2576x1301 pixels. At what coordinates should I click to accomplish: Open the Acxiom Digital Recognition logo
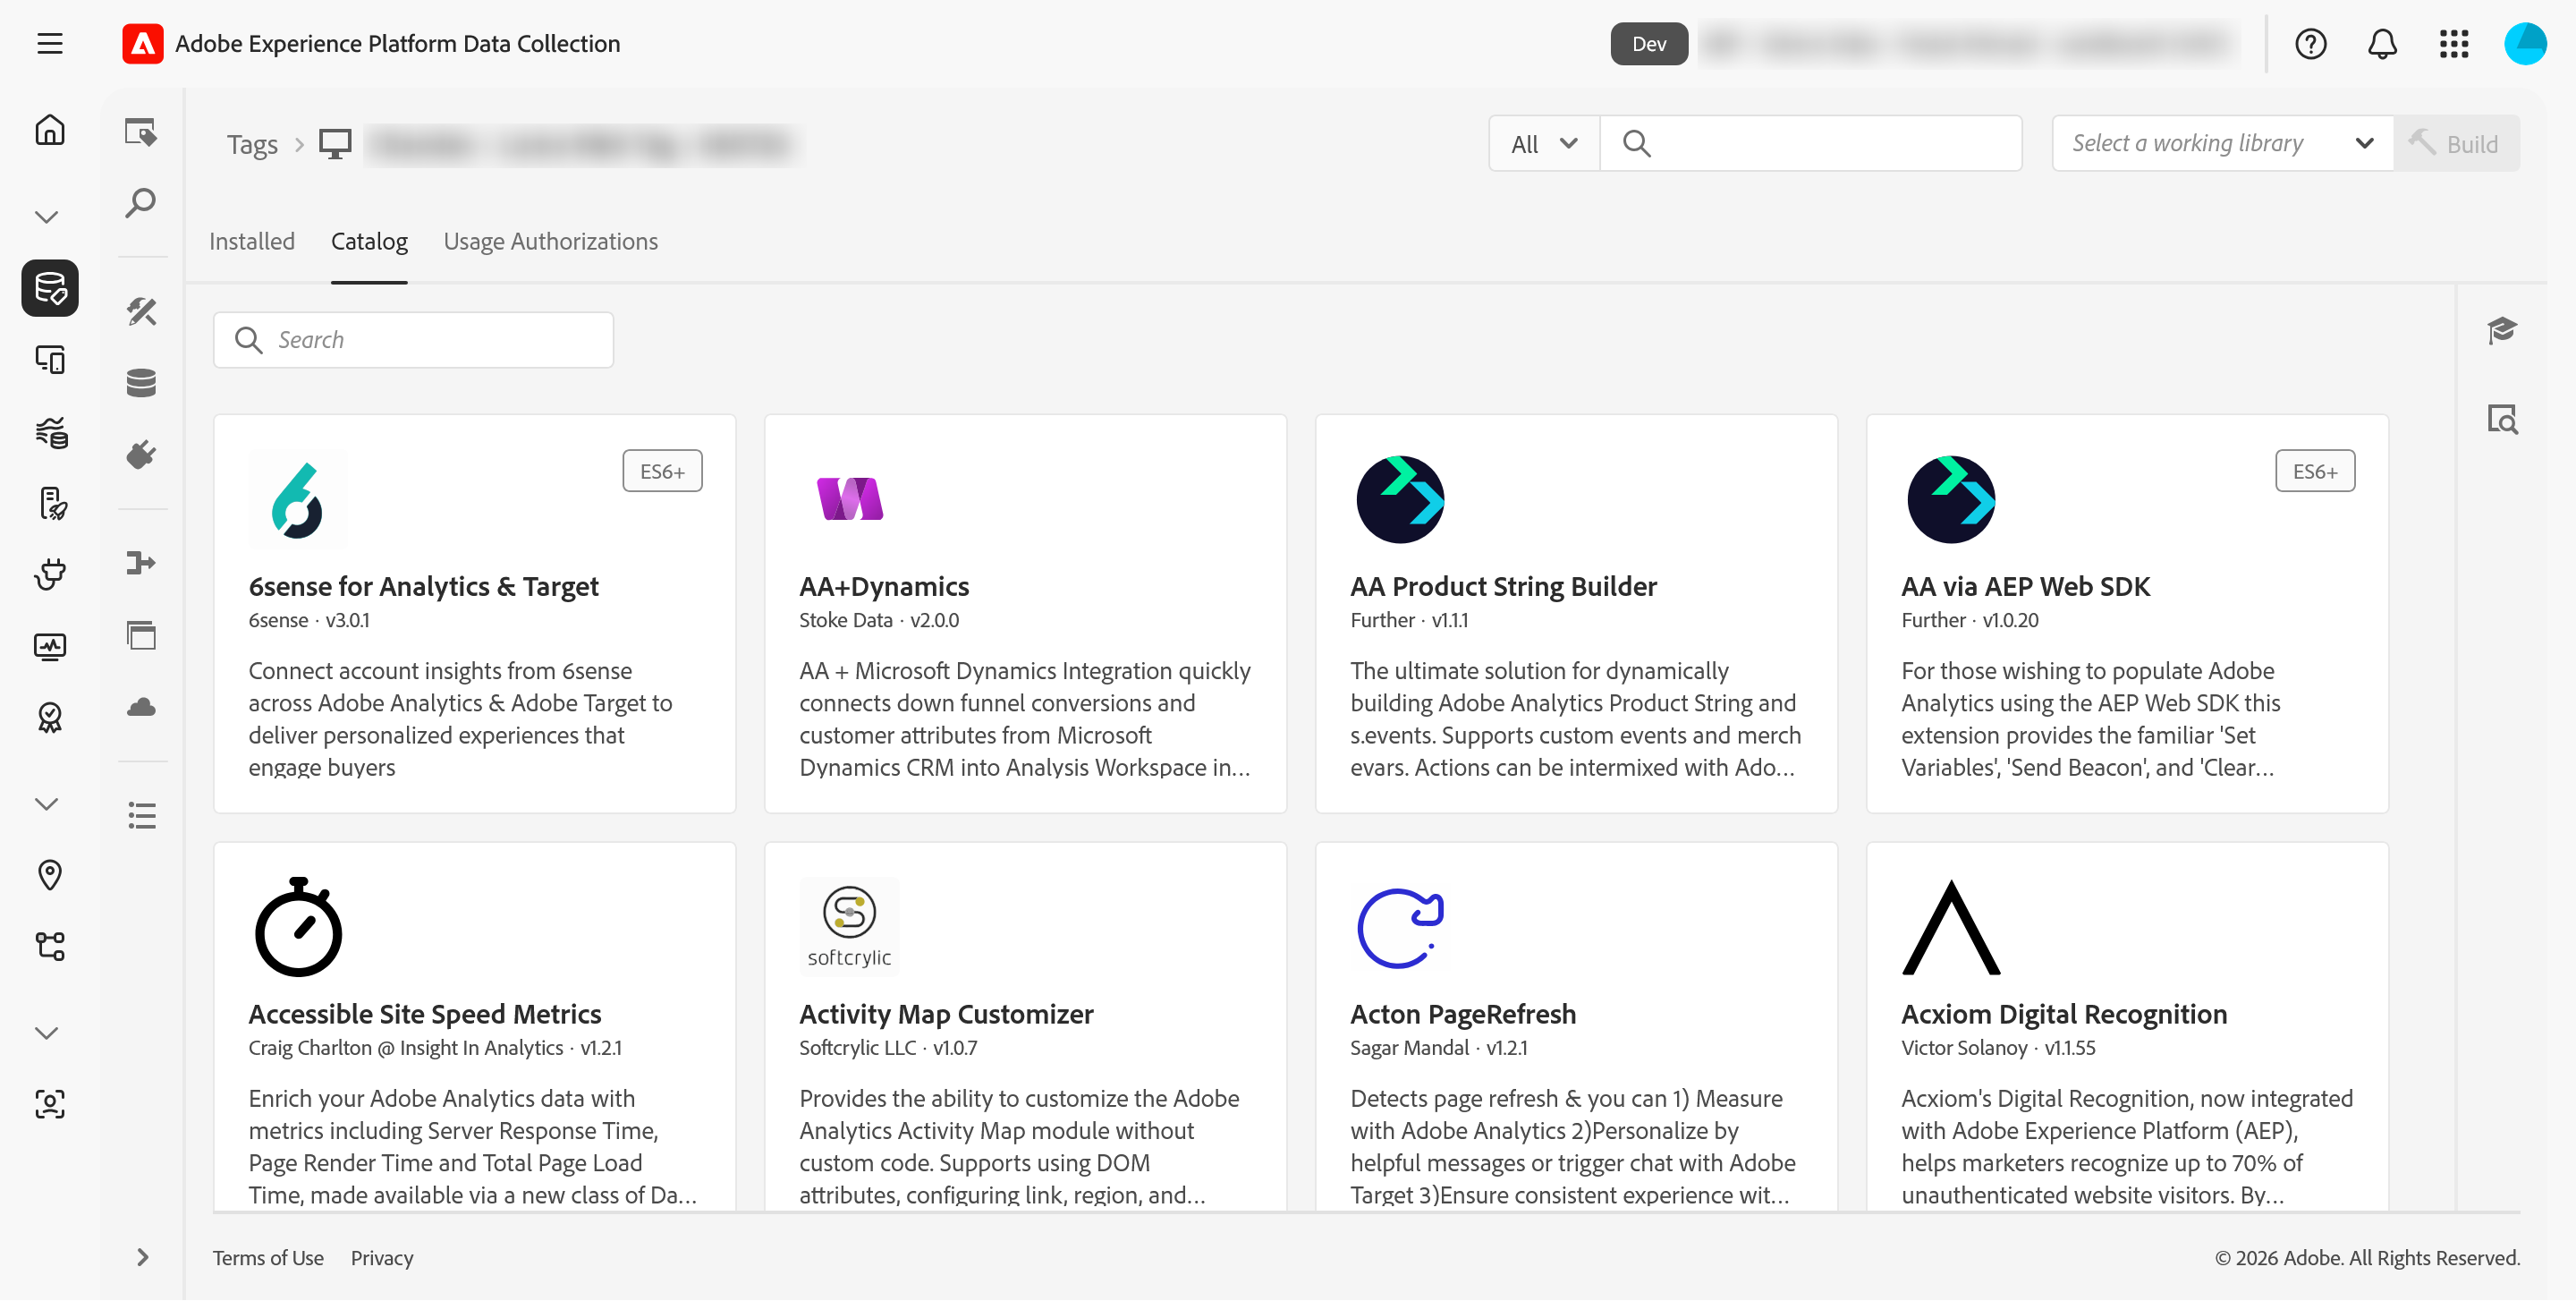[1951, 927]
